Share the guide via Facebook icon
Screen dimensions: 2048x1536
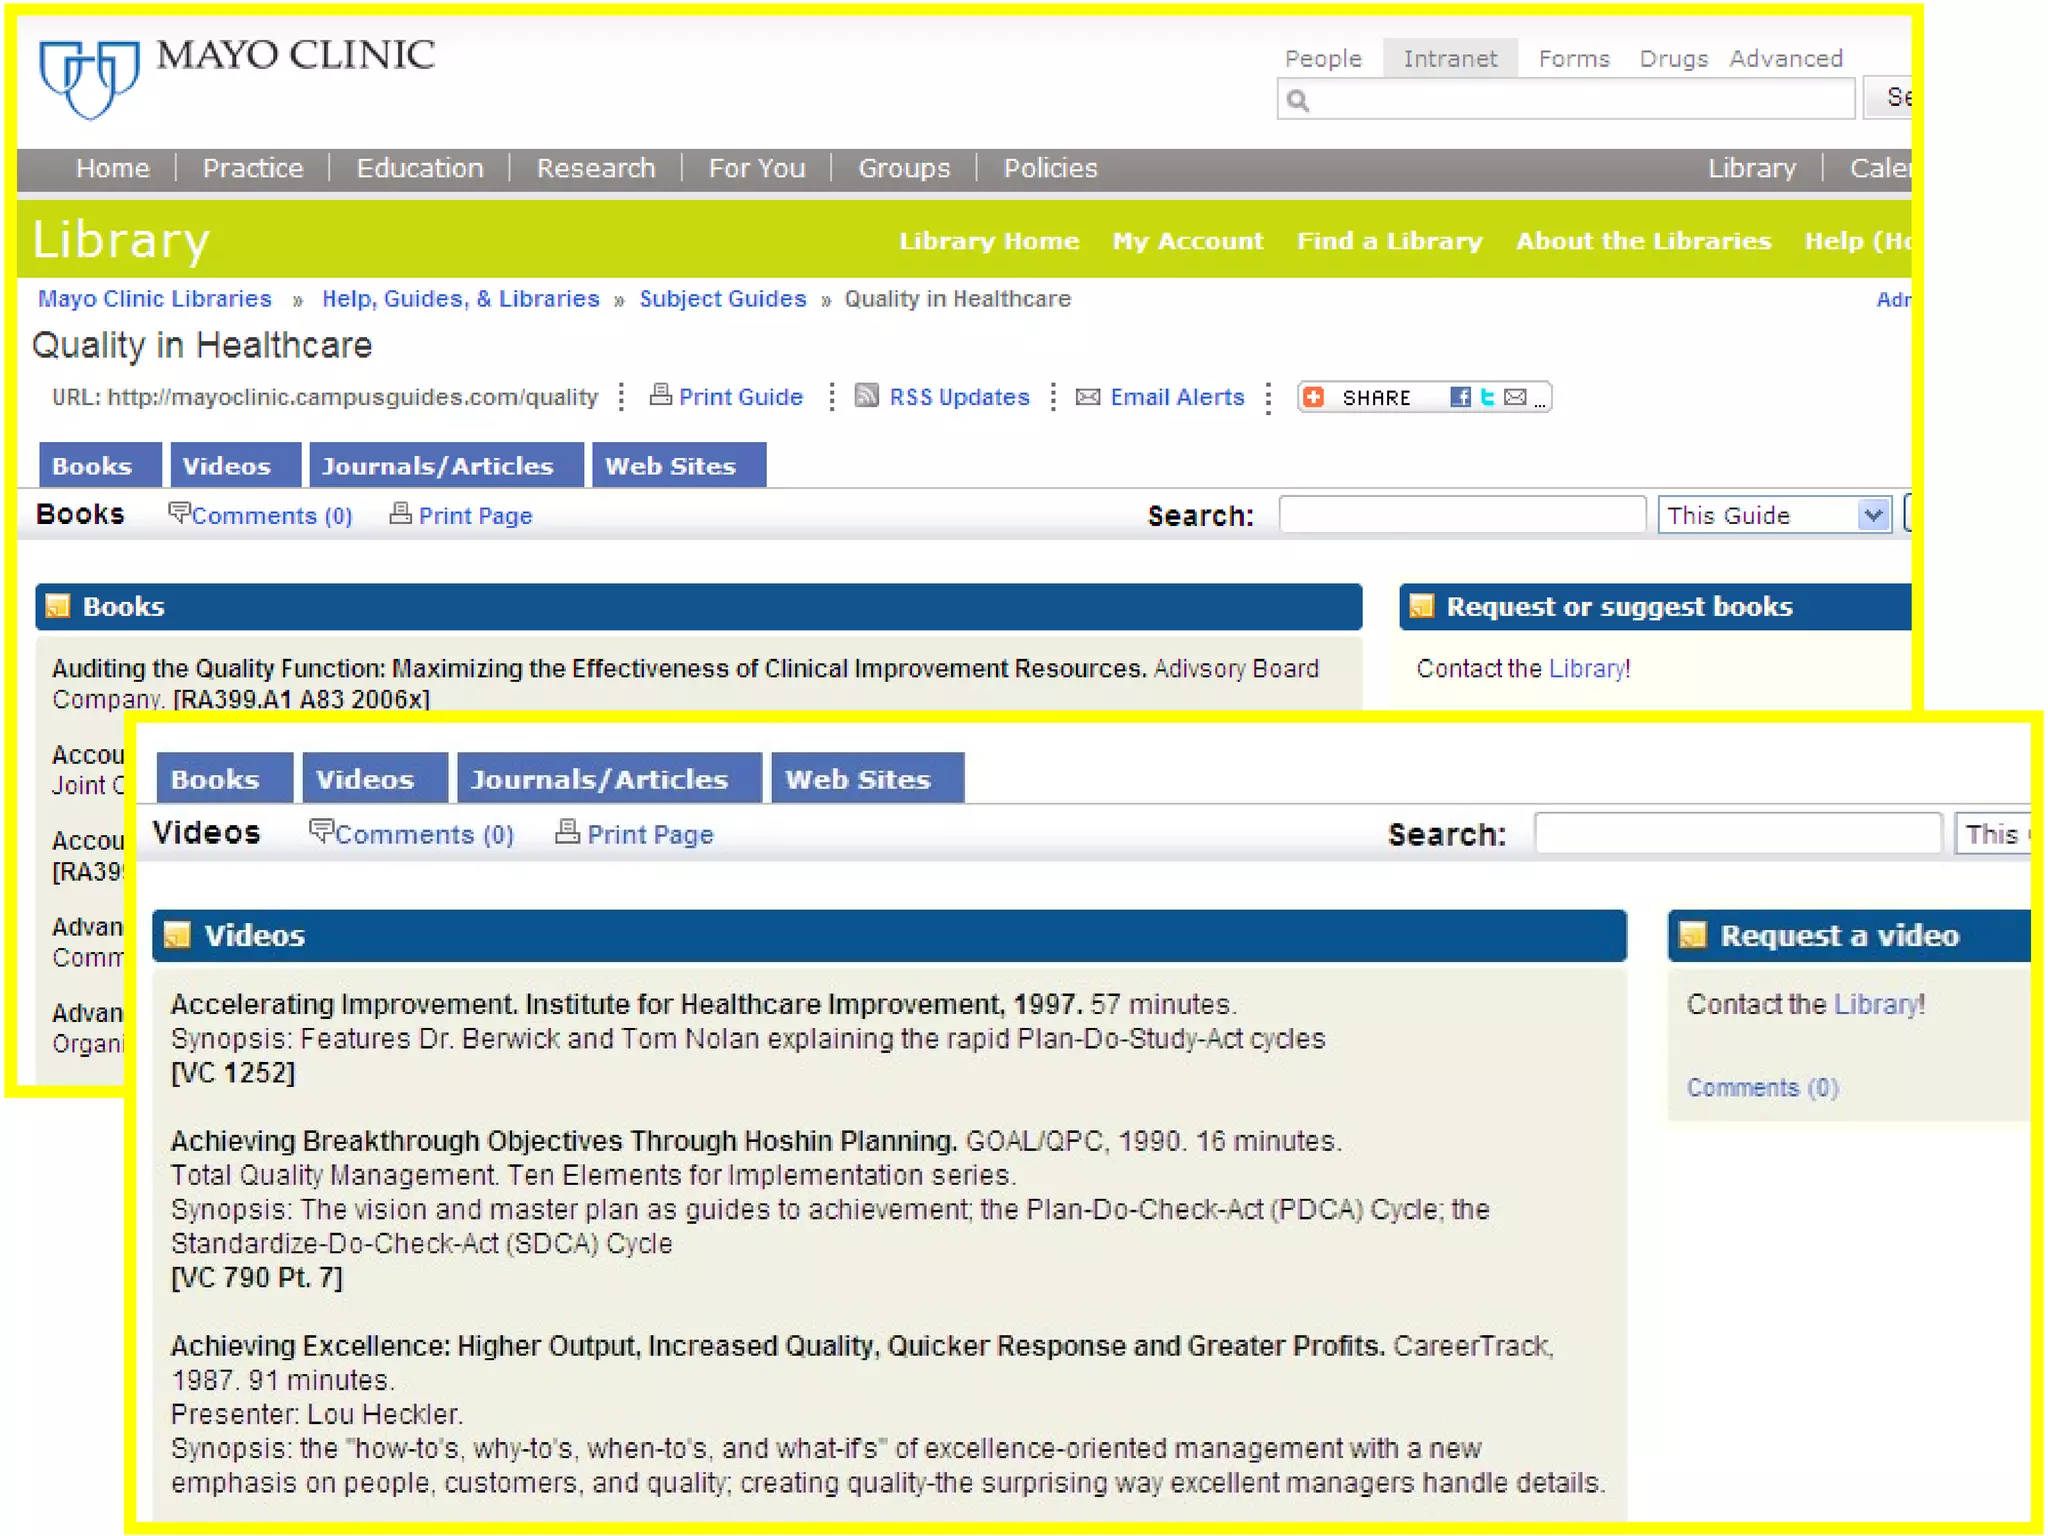click(x=1460, y=397)
